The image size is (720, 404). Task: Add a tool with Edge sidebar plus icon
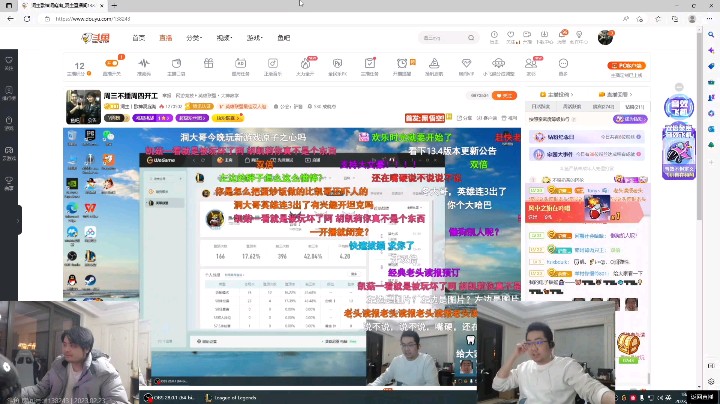click(711, 162)
